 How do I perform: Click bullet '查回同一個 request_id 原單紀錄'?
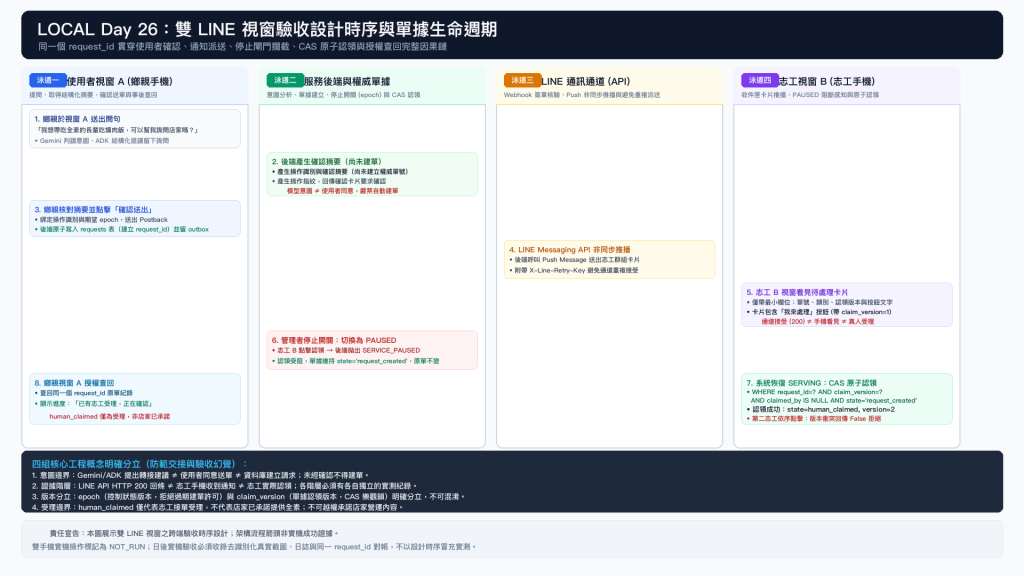pyautogui.click(x=84, y=393)
